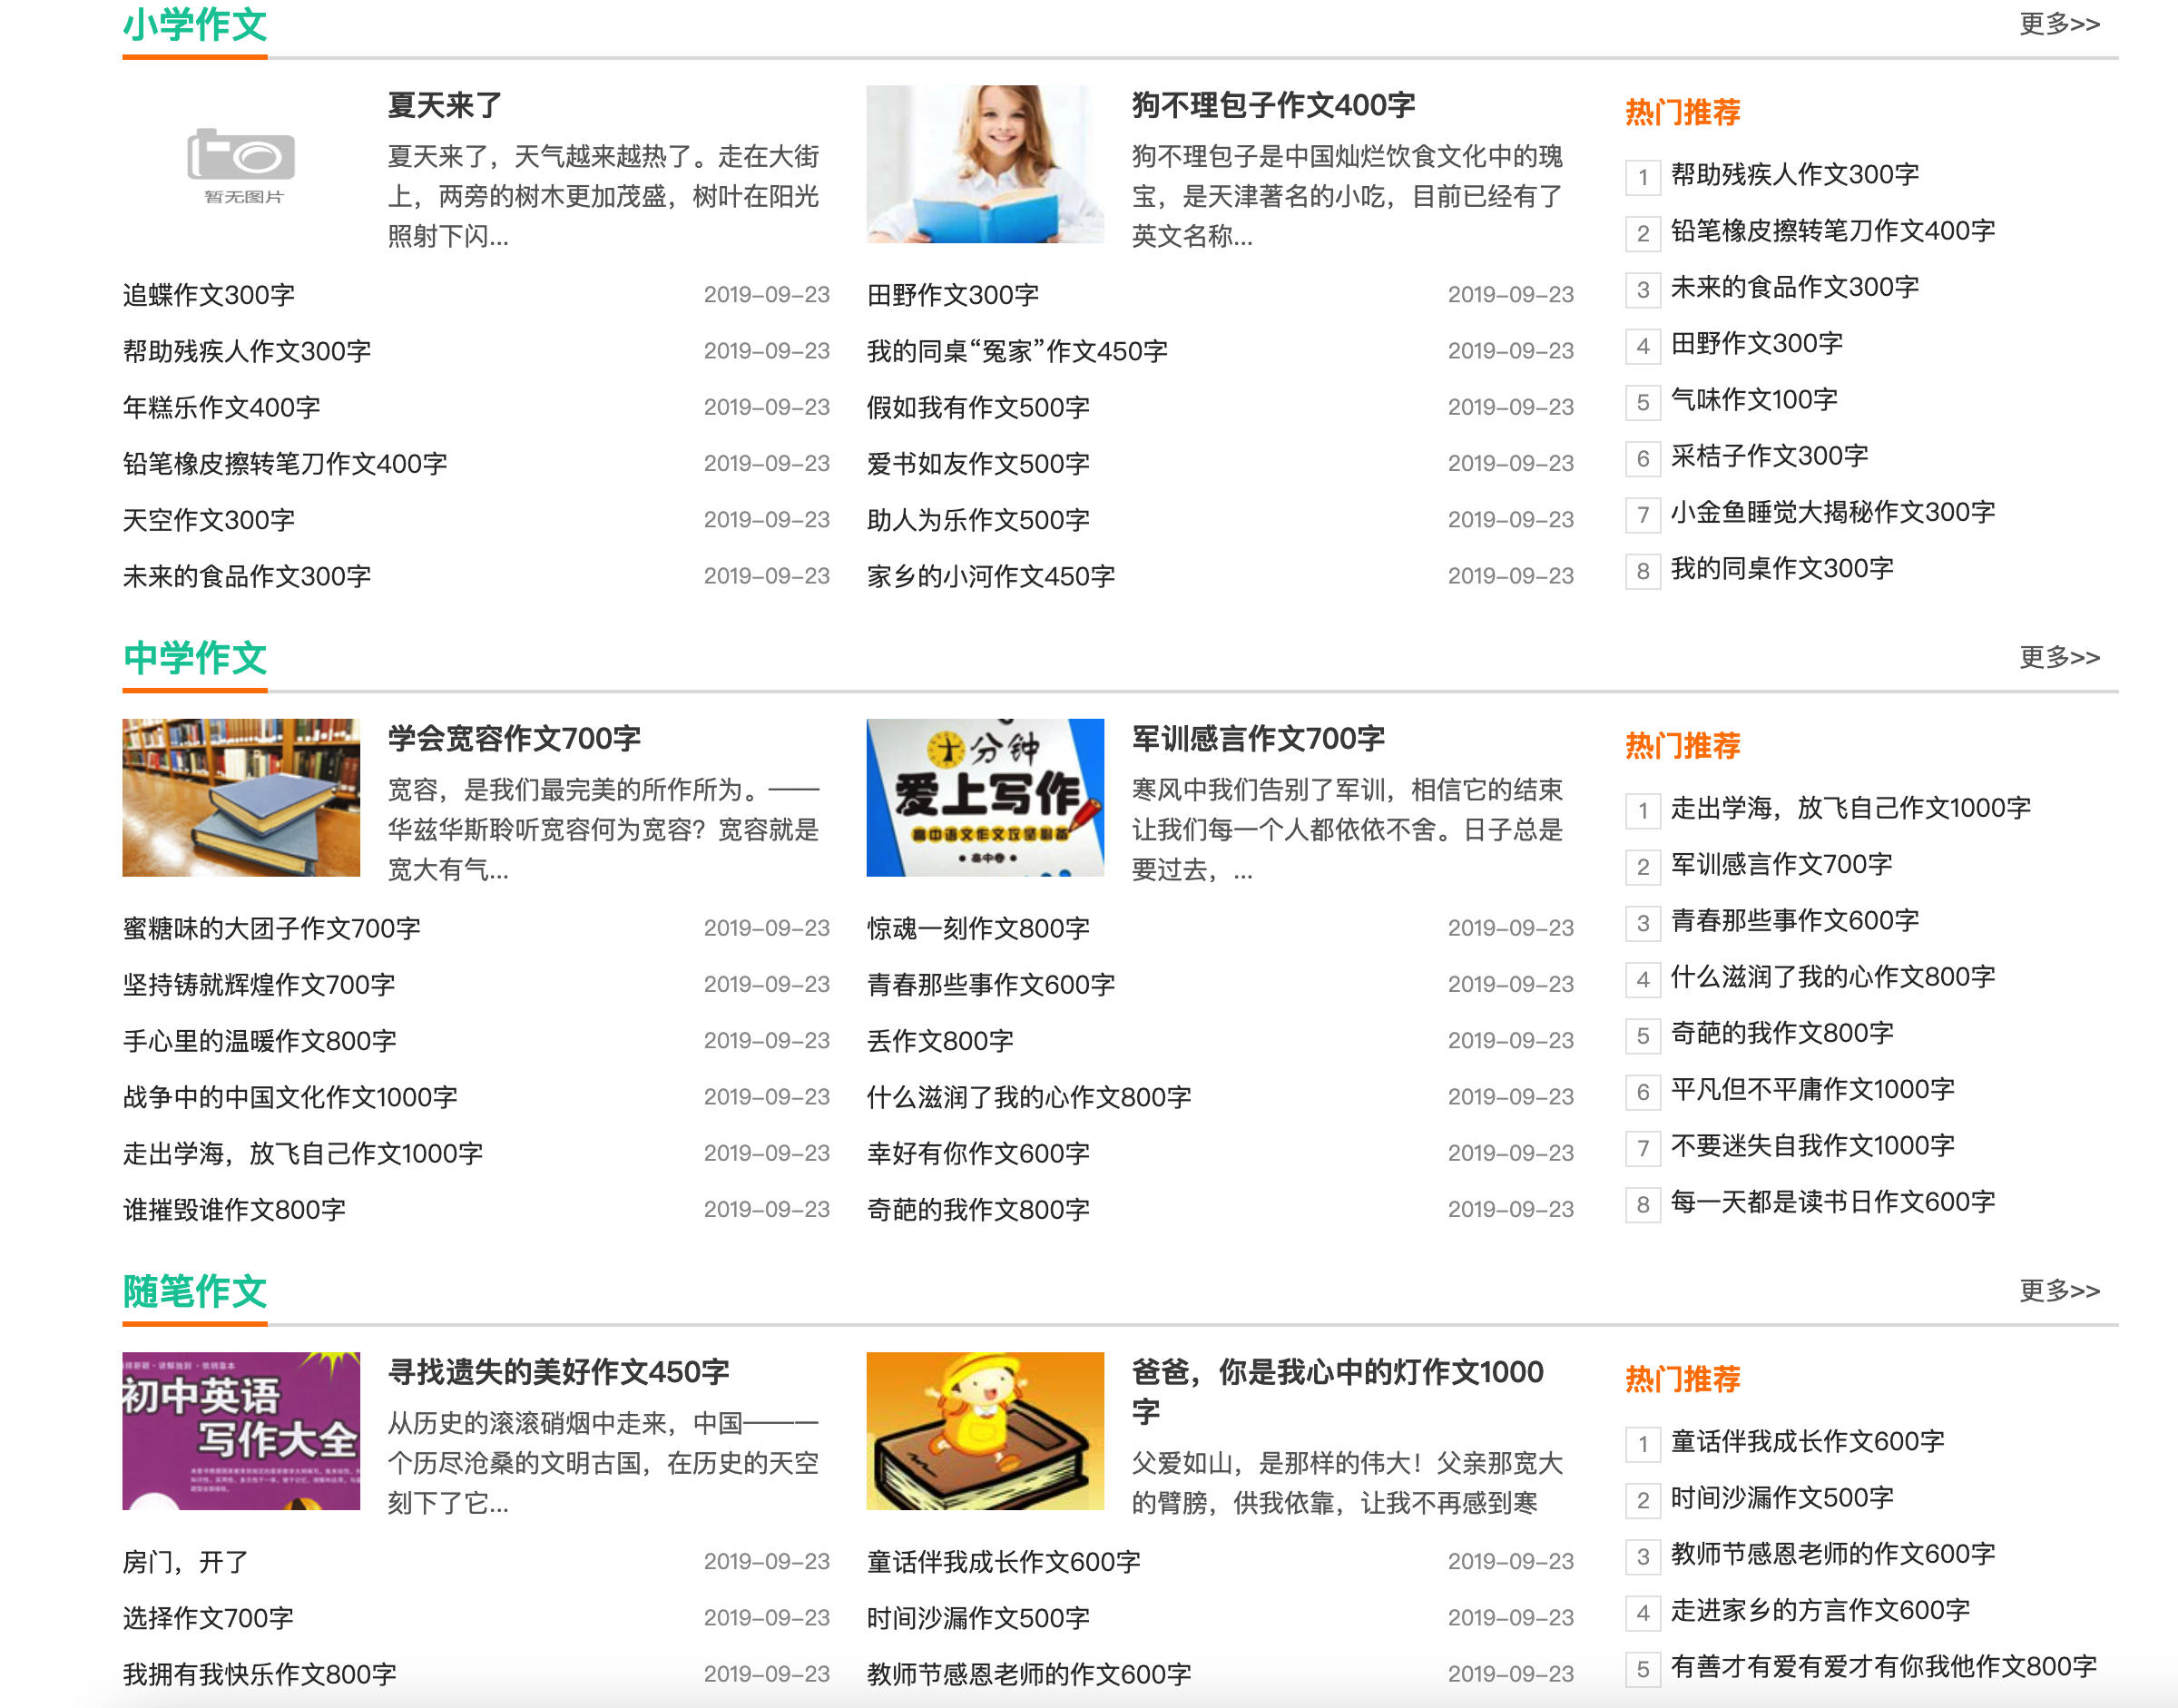Open article title 学会宽容作文700字
The width and height of the screenshot is (2178, 1708).
point(514,738)
